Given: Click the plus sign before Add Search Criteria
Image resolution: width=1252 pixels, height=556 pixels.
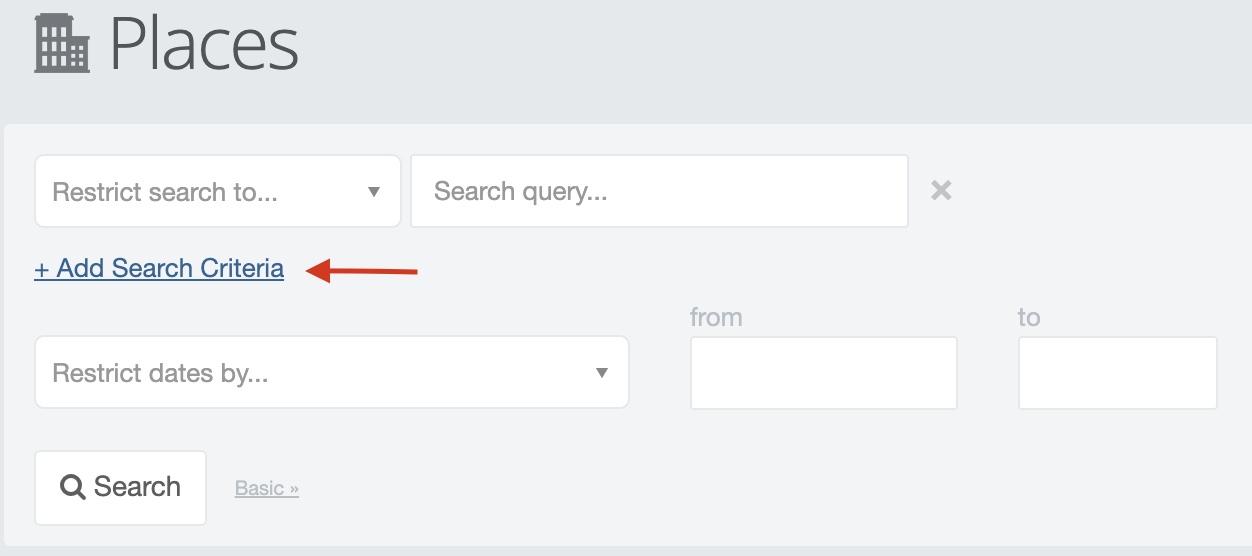Looking at the screenshot, I should pos(42,270).
